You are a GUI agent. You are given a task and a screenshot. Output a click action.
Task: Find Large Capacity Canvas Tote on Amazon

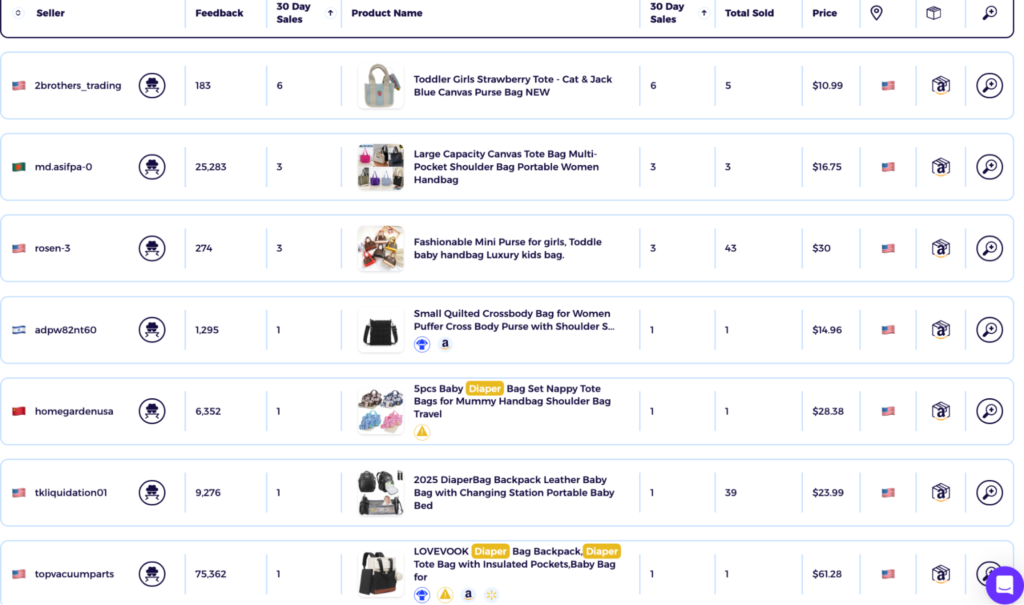point(940,167)
